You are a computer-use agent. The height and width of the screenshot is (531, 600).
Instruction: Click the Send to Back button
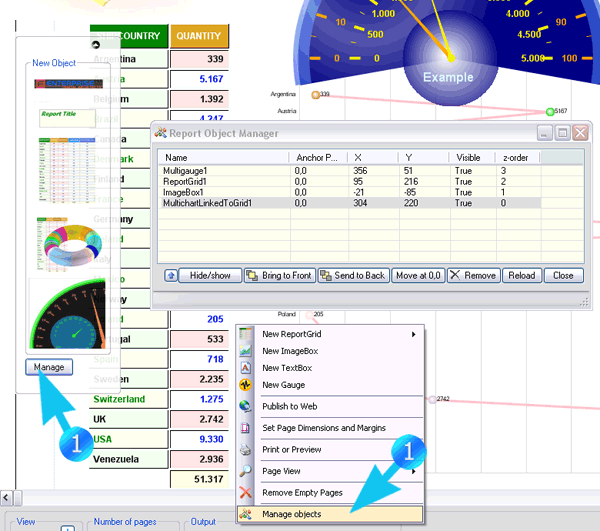[353, 275]
